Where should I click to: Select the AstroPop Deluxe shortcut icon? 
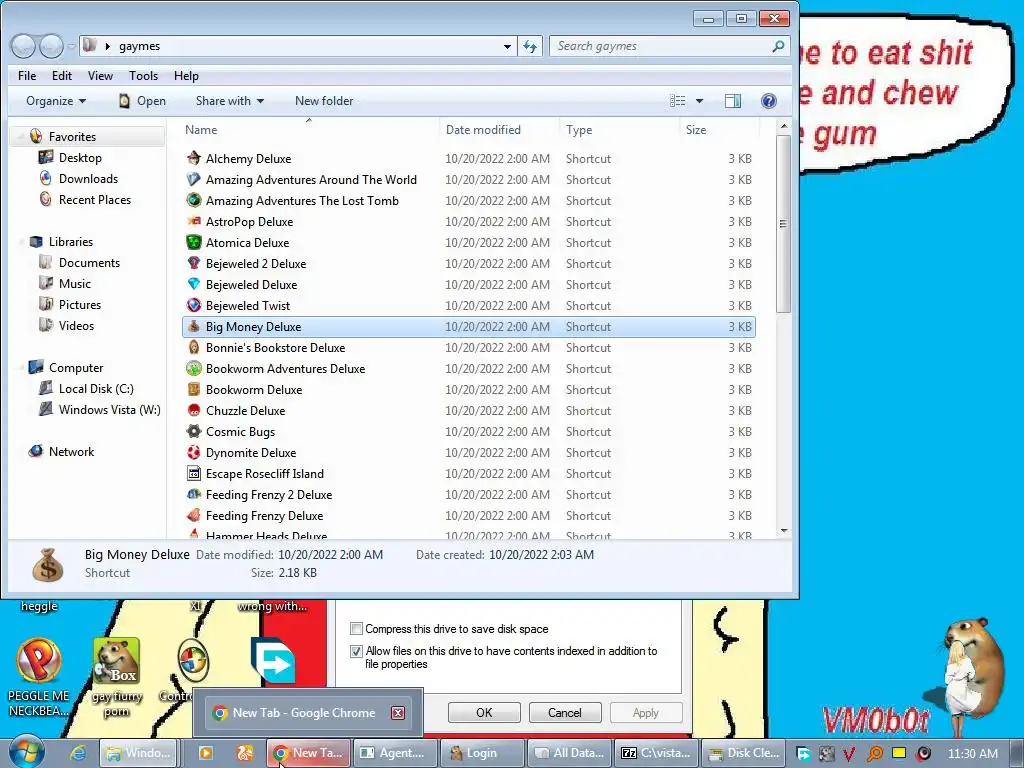click(x=194, y=221)
